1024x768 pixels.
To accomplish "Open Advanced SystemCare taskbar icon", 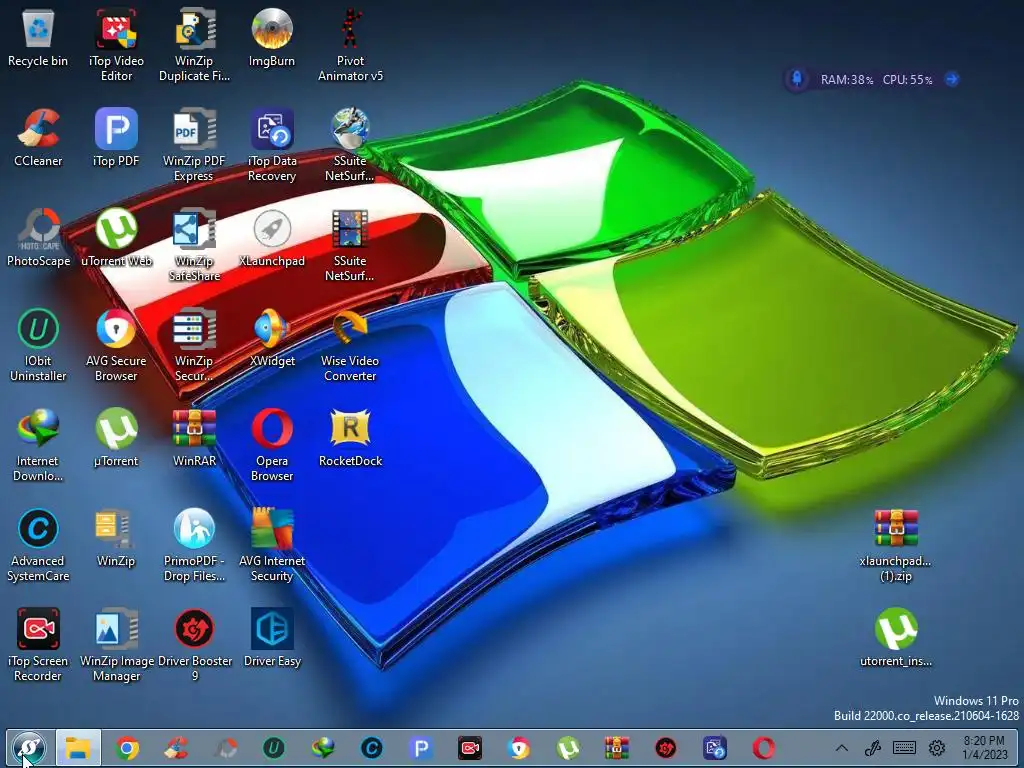I will point(372,748).
